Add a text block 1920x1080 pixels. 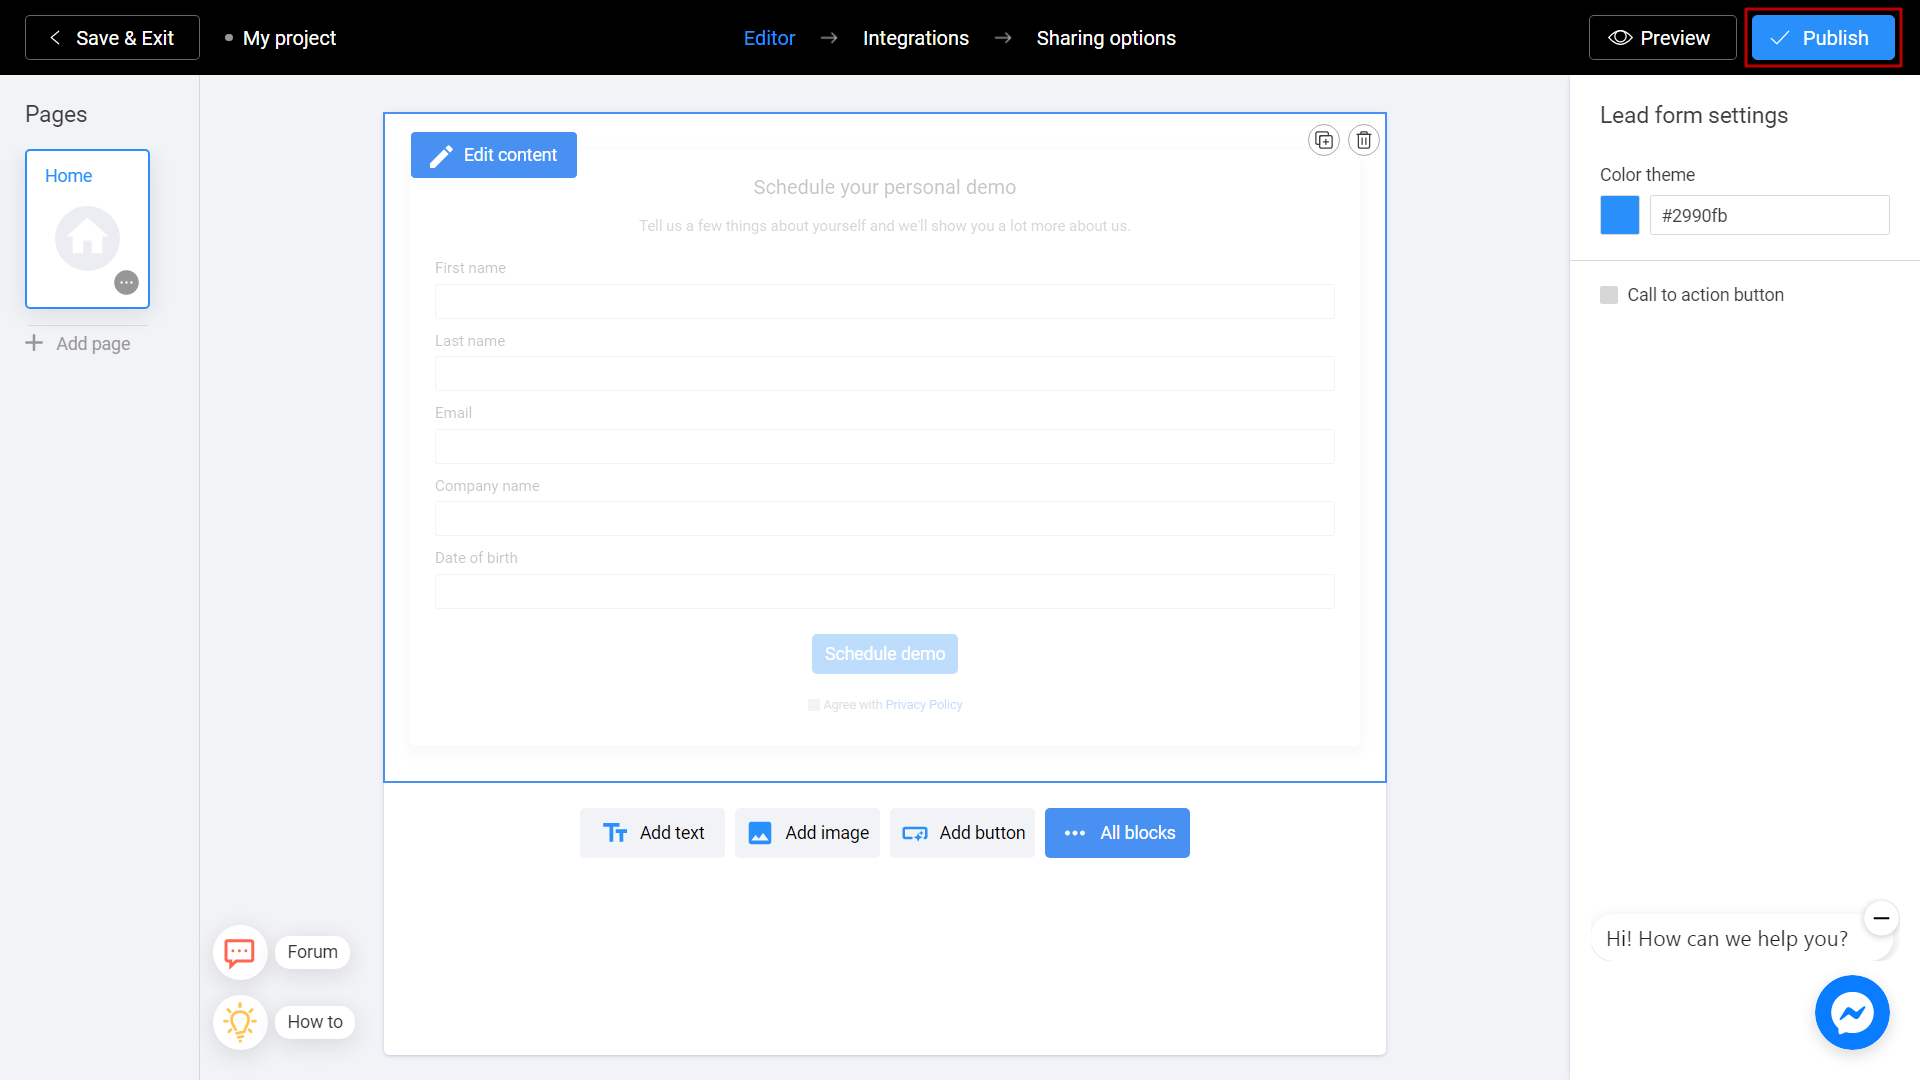(652, 833)
